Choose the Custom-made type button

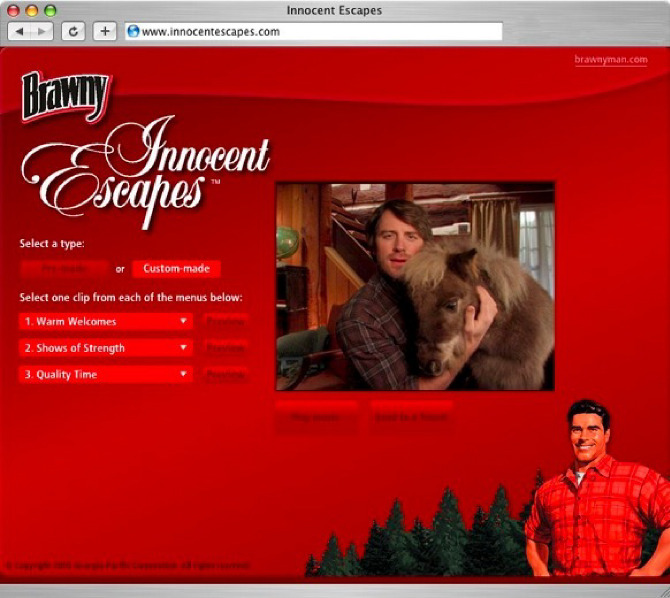tap(176, 269)
